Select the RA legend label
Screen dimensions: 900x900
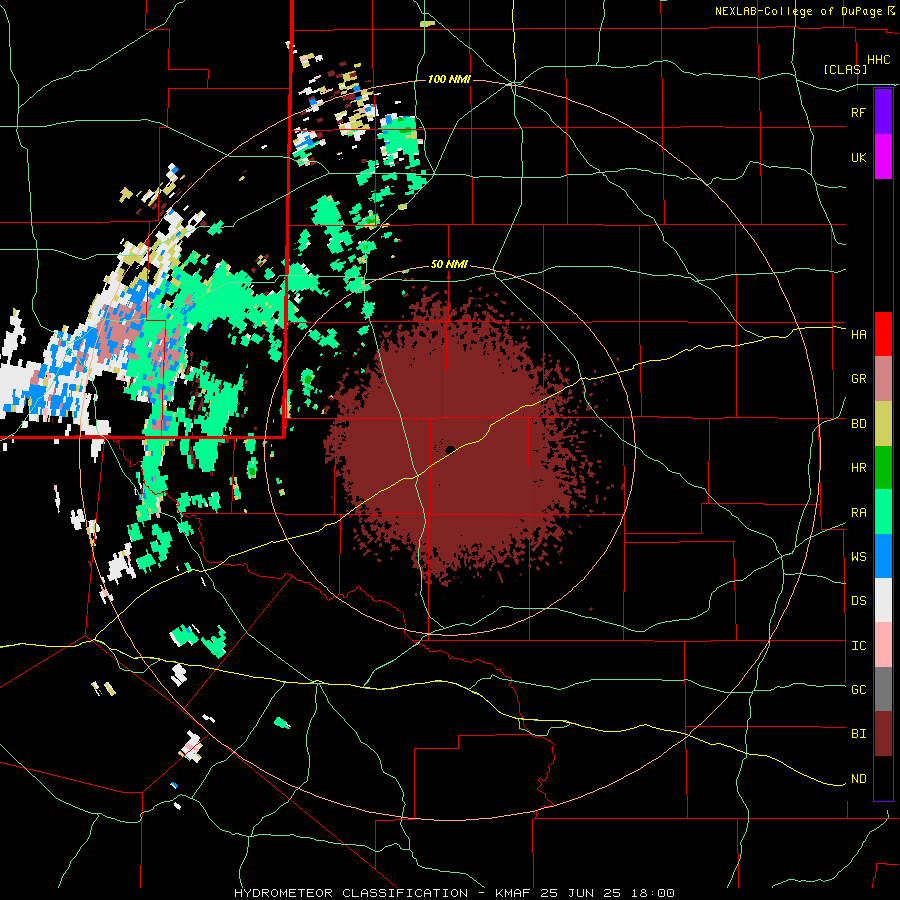858,513
